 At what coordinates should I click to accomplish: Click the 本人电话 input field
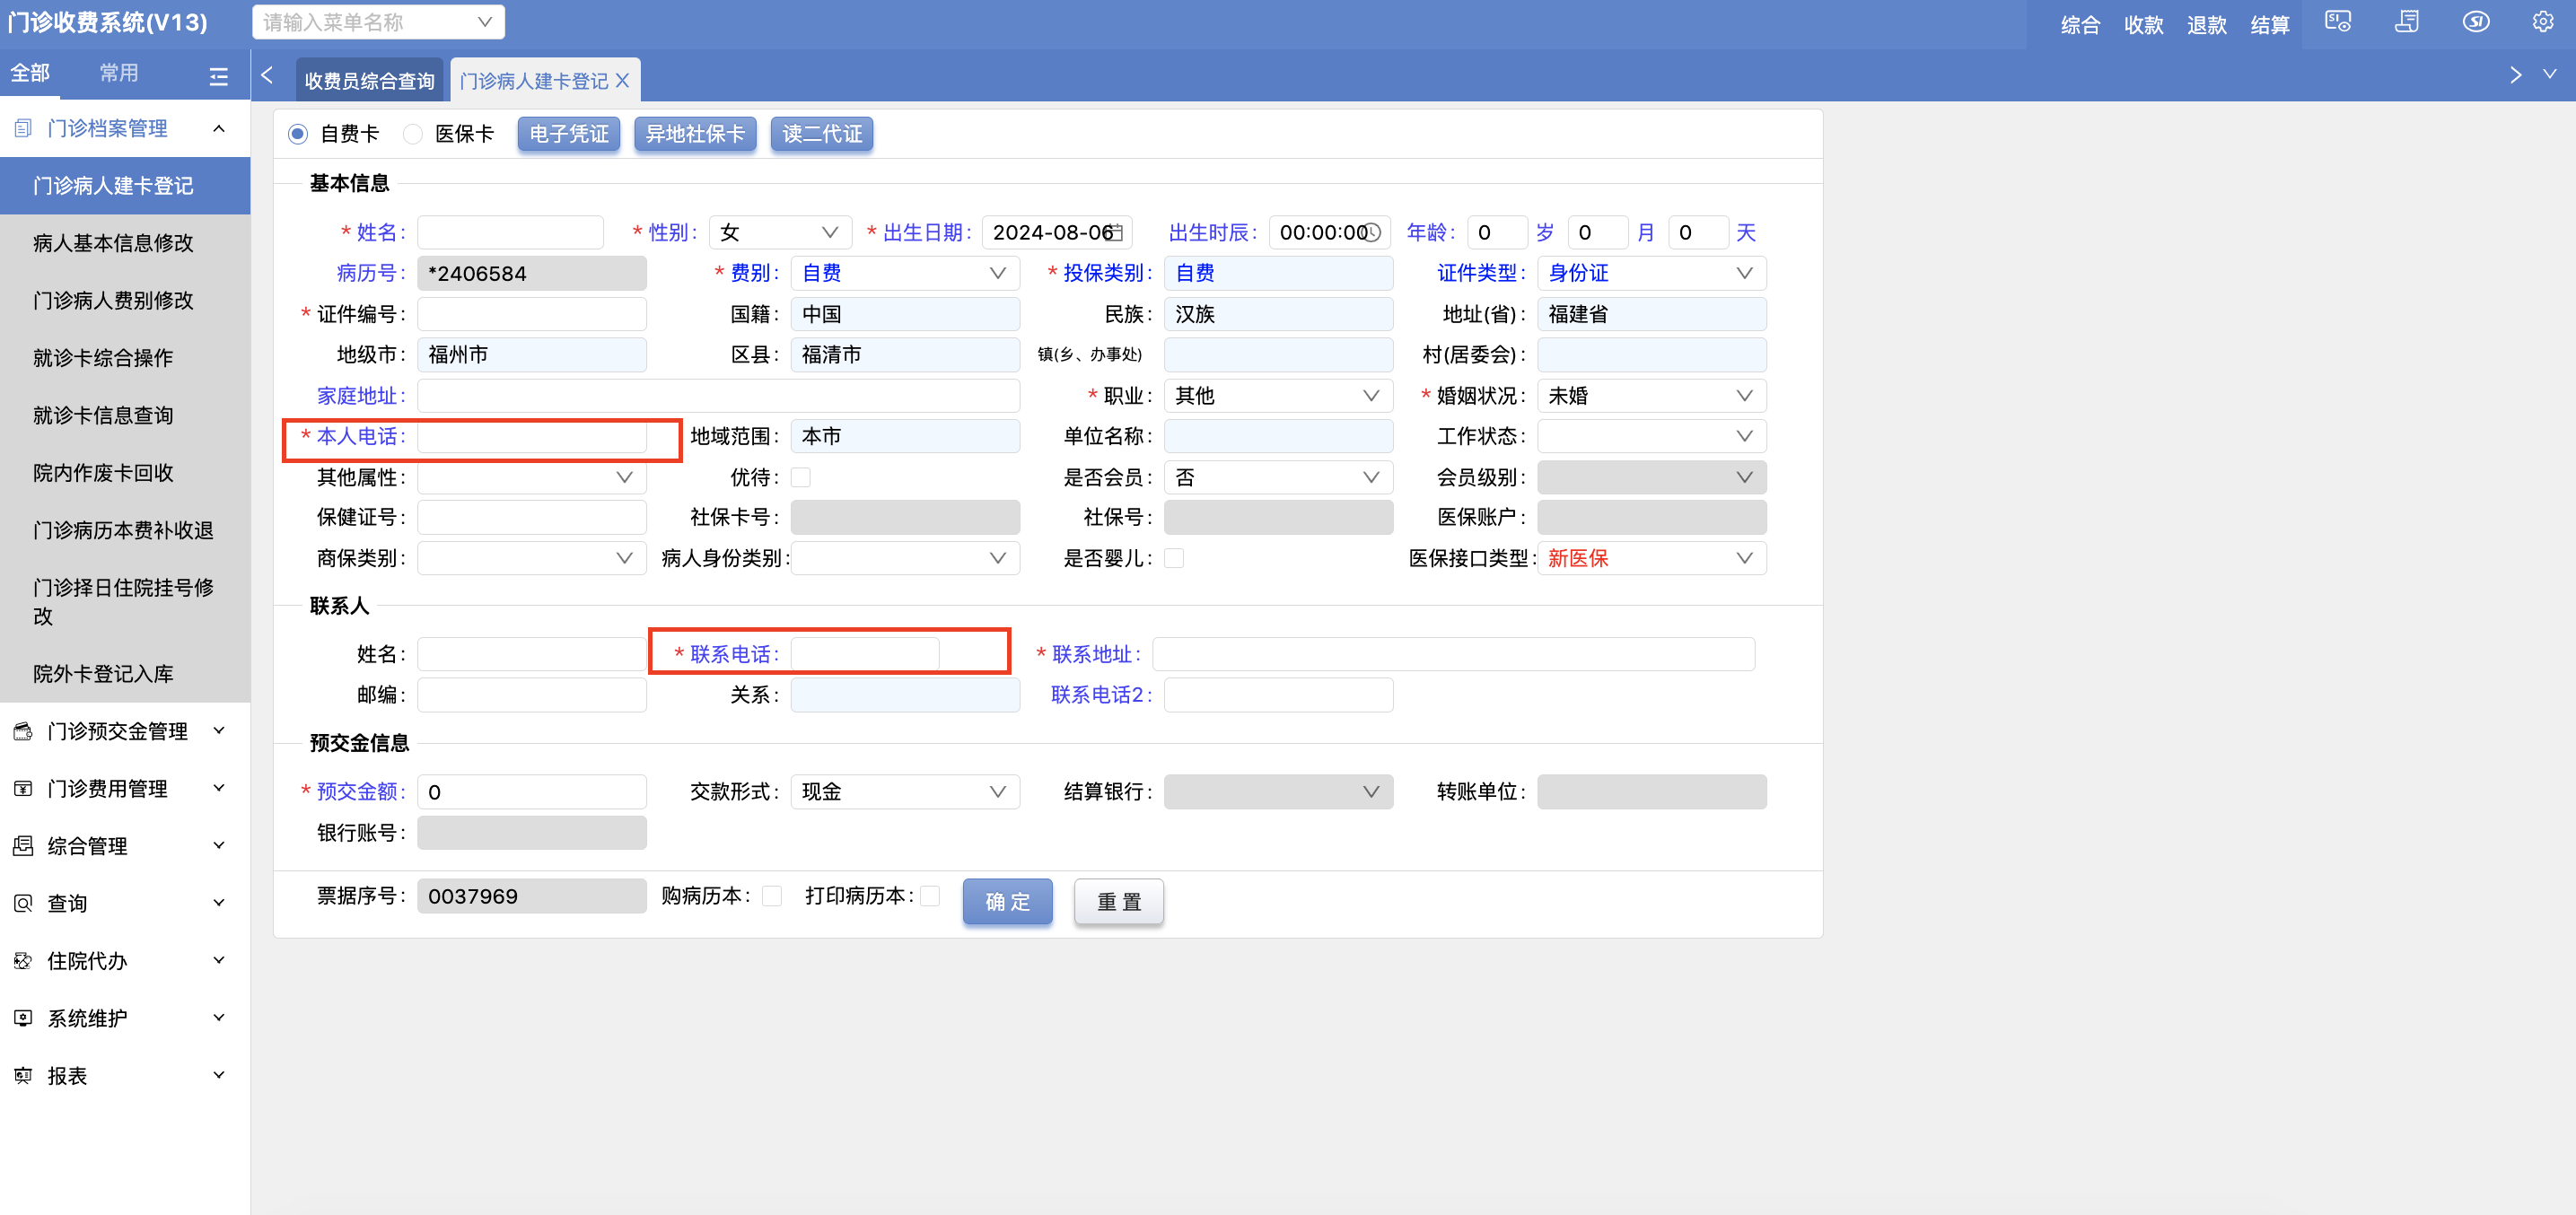click(531, 437)
